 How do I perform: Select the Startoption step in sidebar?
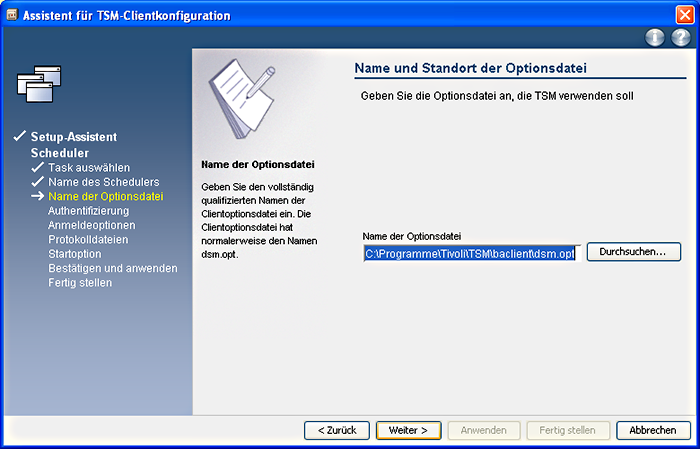click(x=77, y=254)
